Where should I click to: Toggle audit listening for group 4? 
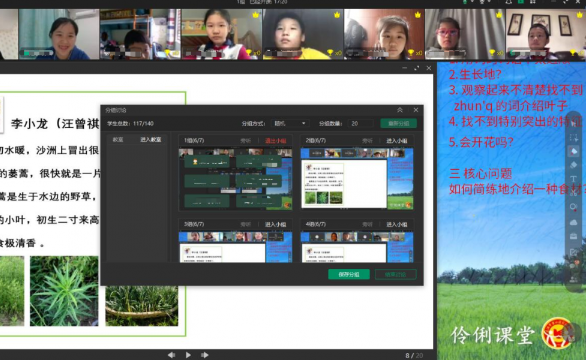(x=367, y=224)
